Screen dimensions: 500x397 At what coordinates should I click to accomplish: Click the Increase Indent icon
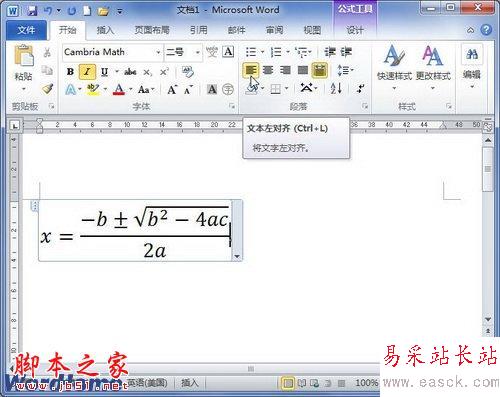(346, 52)
